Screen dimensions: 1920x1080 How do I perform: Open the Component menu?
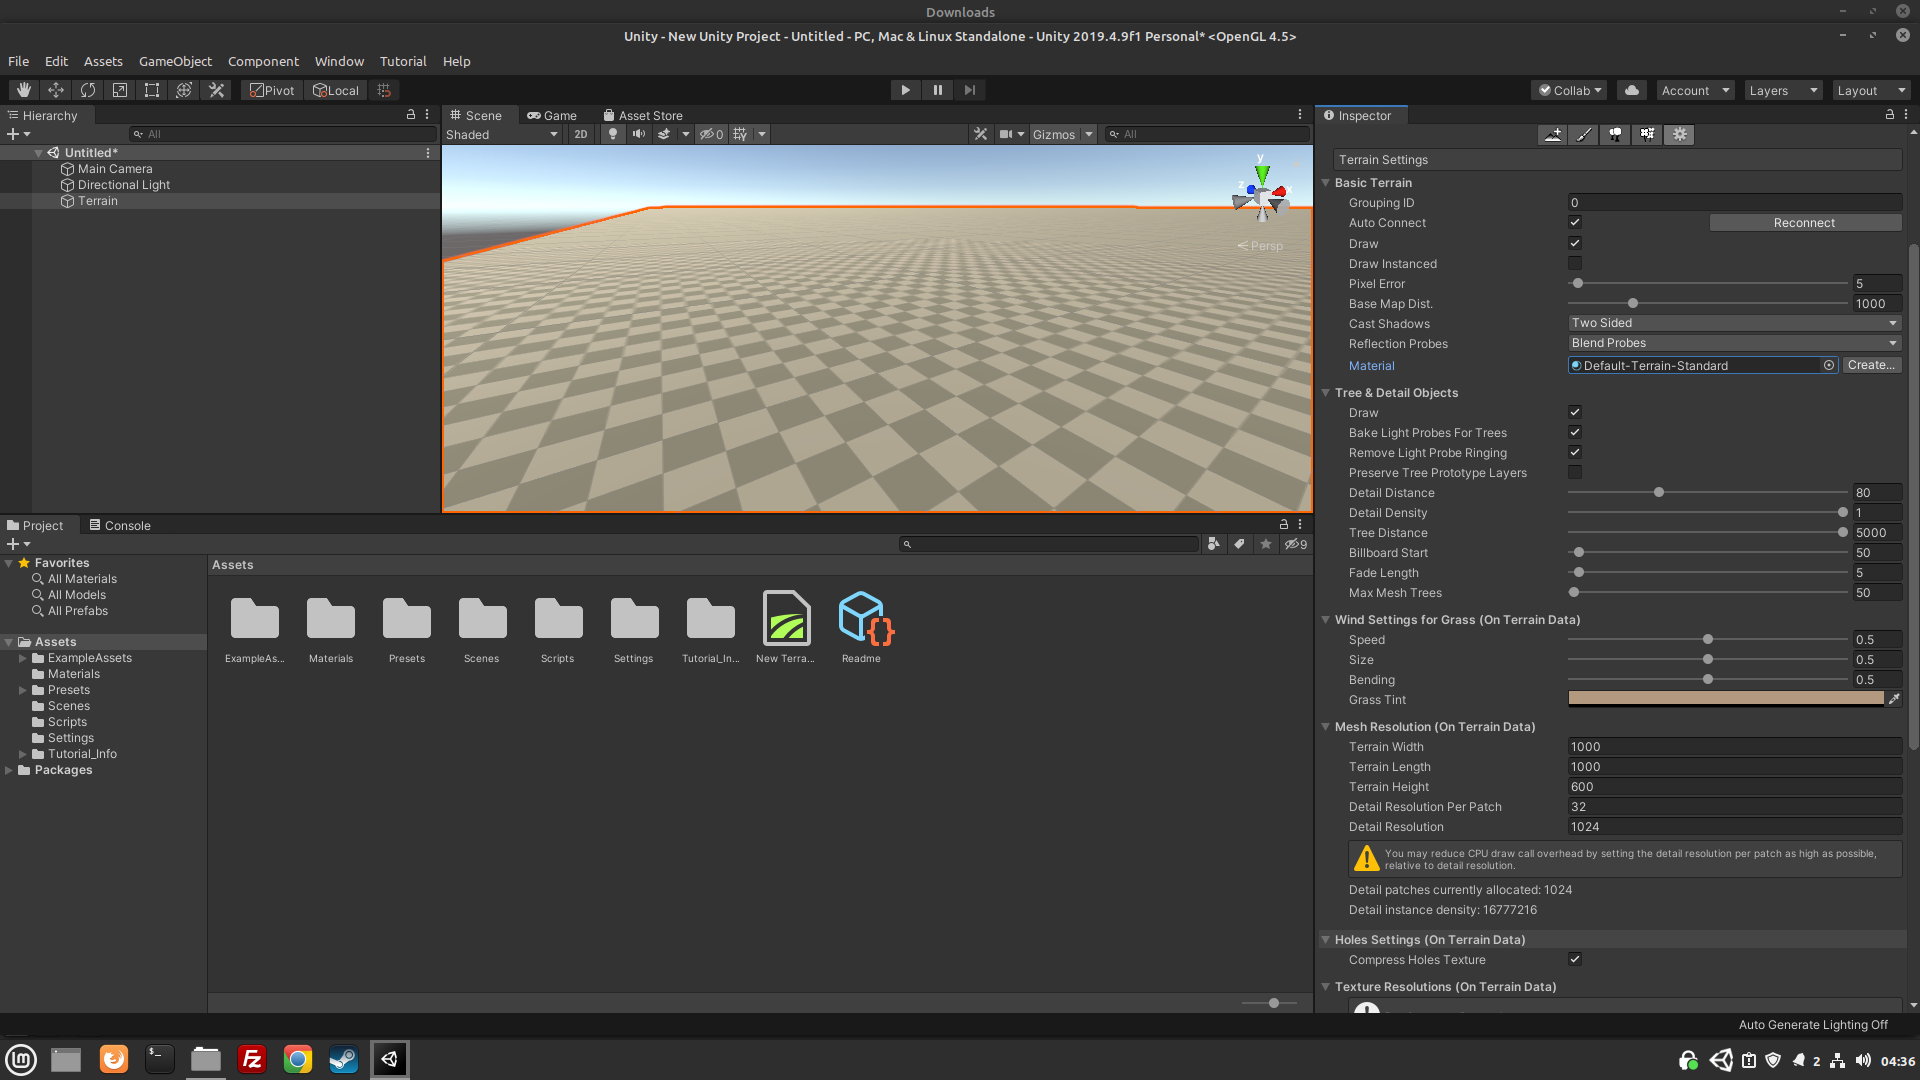pos(263,61)
